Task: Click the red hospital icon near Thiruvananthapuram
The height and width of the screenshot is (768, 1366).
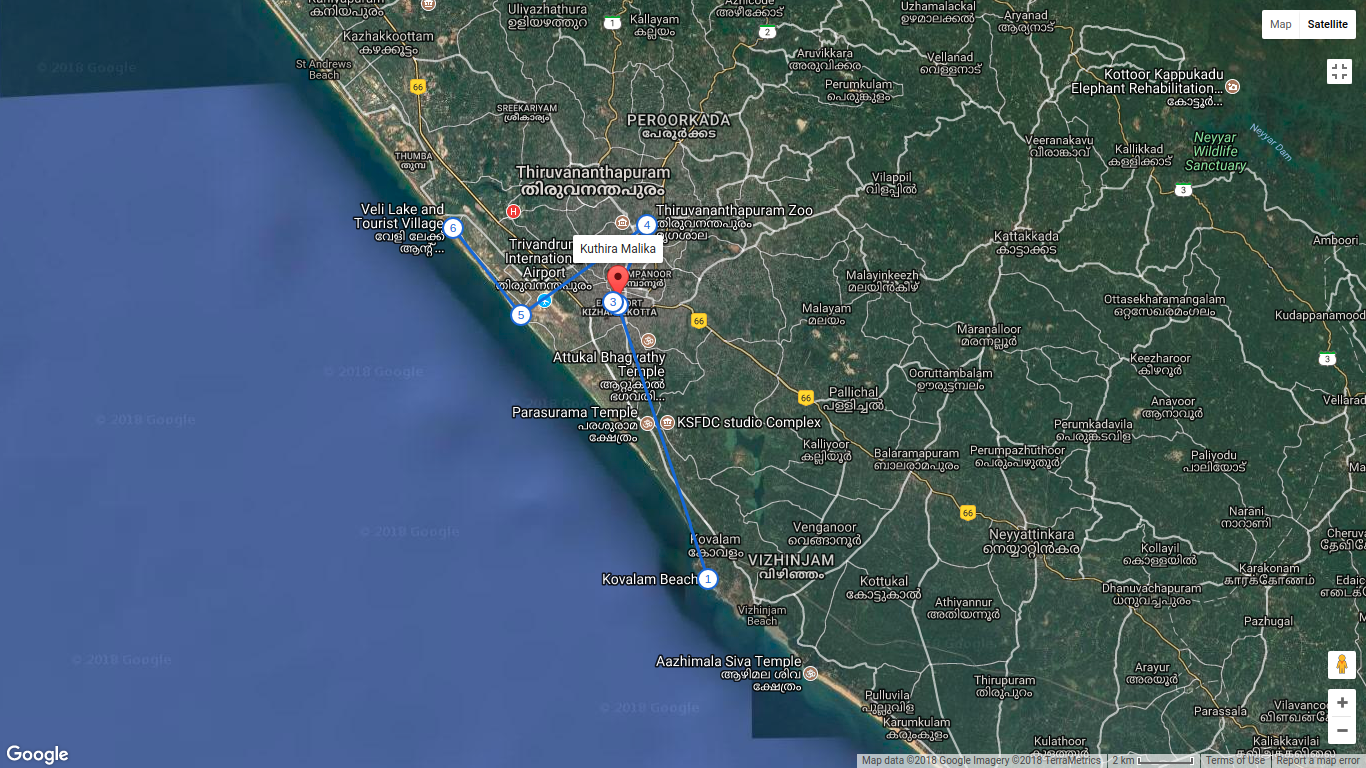Action: coord(511,211)
